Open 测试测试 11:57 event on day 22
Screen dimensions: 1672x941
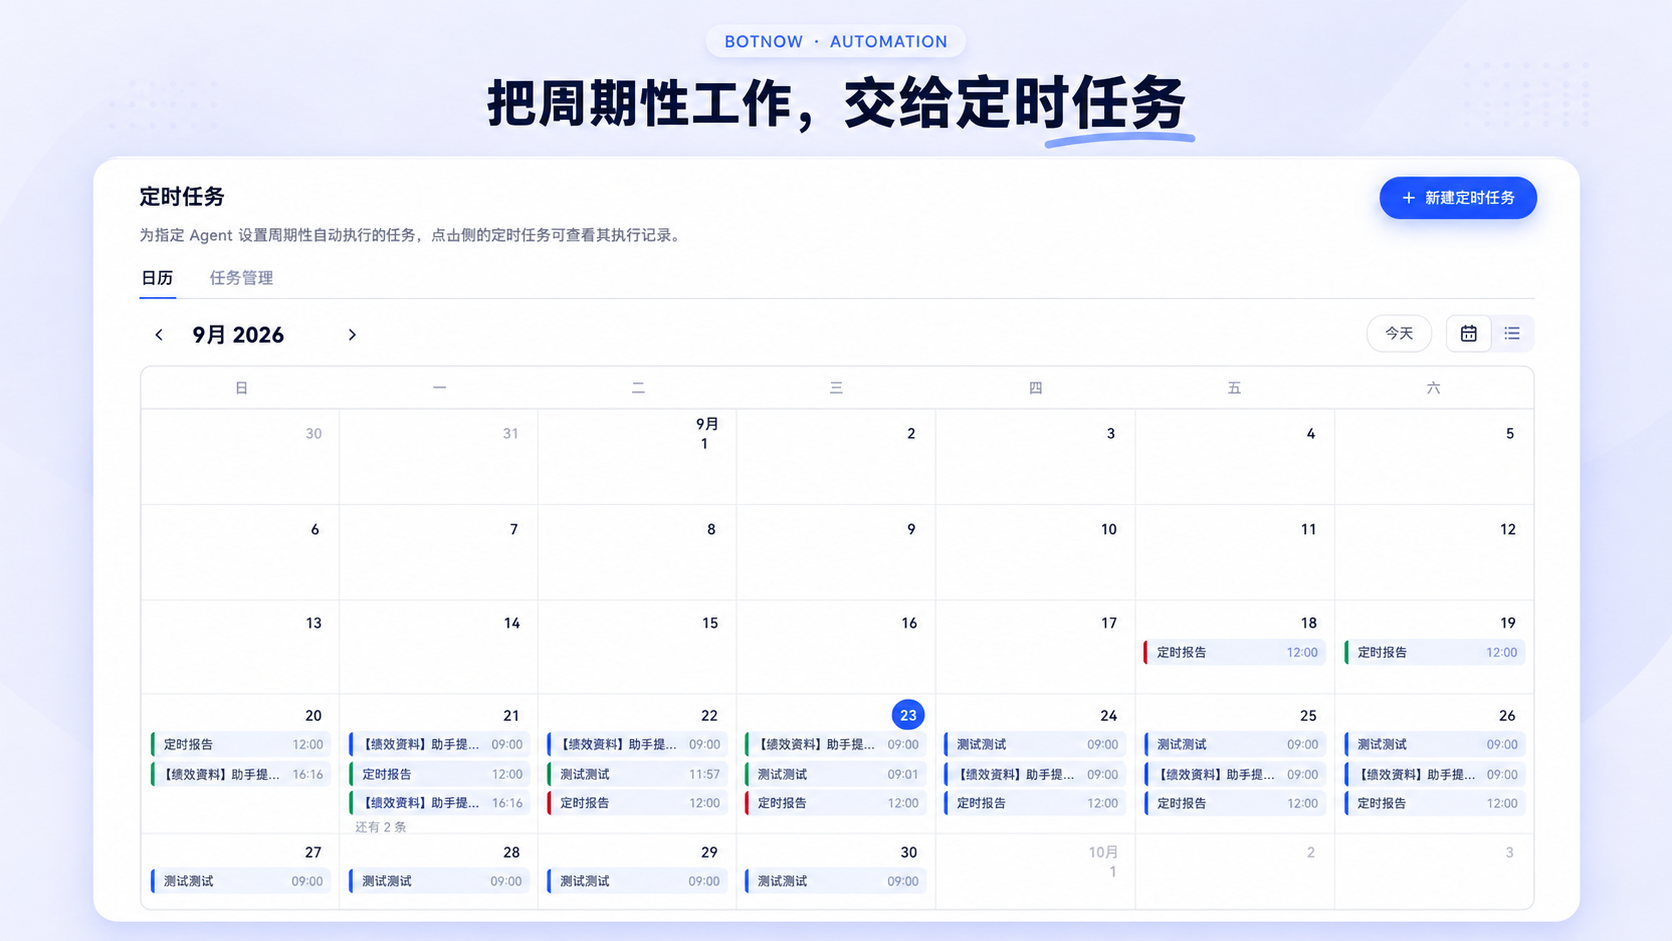637,774
